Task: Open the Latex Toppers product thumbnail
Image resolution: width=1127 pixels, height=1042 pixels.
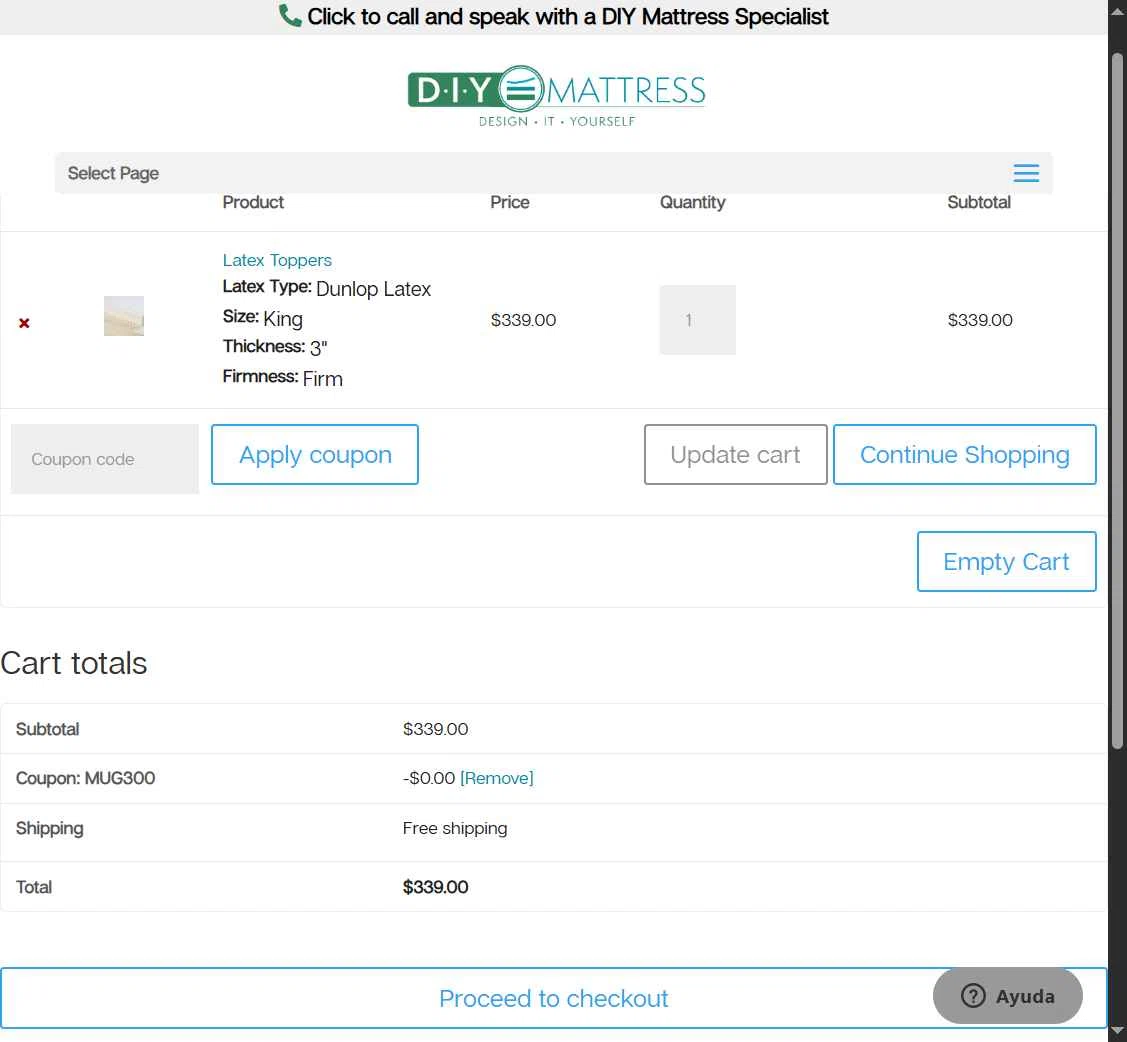Action: (124, 316)
